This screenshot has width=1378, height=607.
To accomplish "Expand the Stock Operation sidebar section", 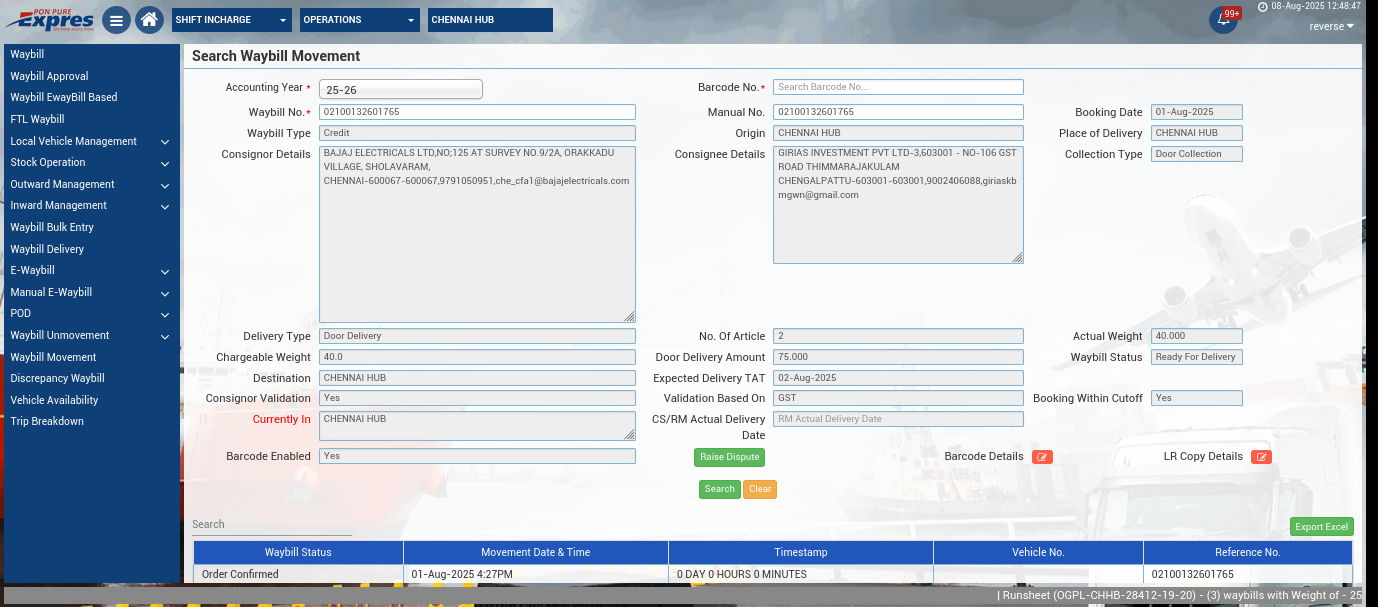I will click(x=90, y=162).
